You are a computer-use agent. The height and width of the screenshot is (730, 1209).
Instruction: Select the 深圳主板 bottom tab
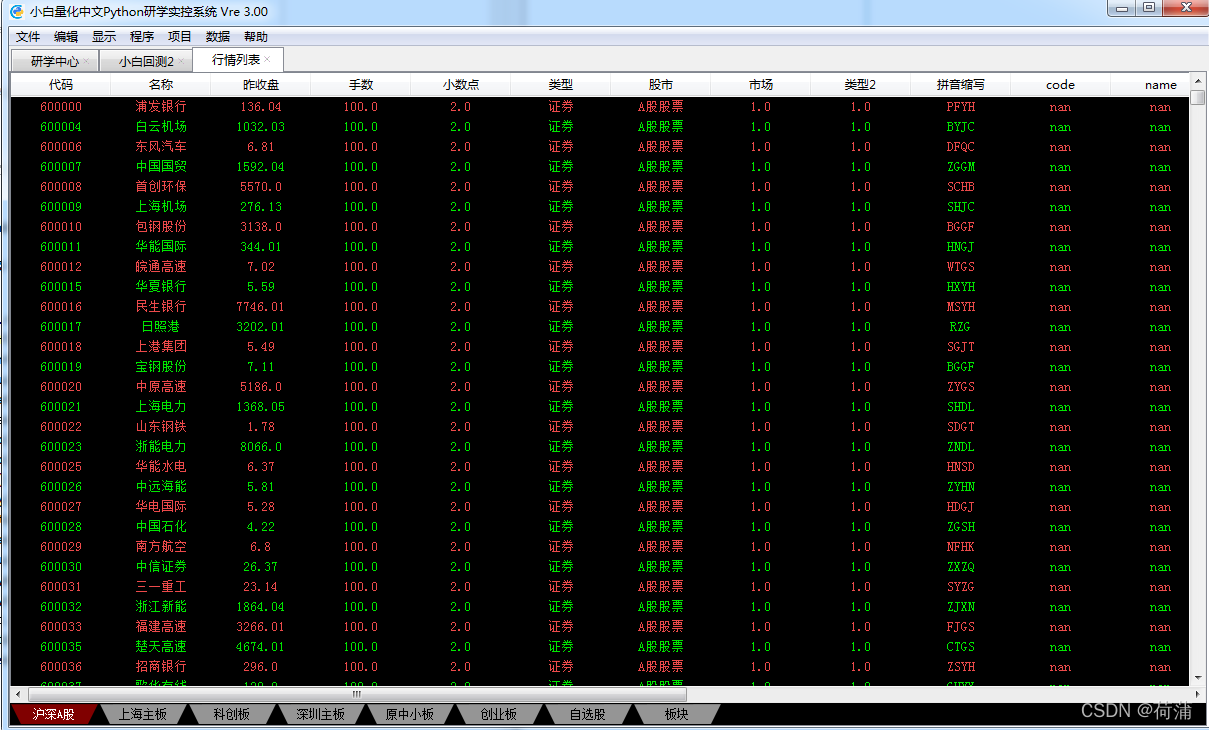[321, 714]
